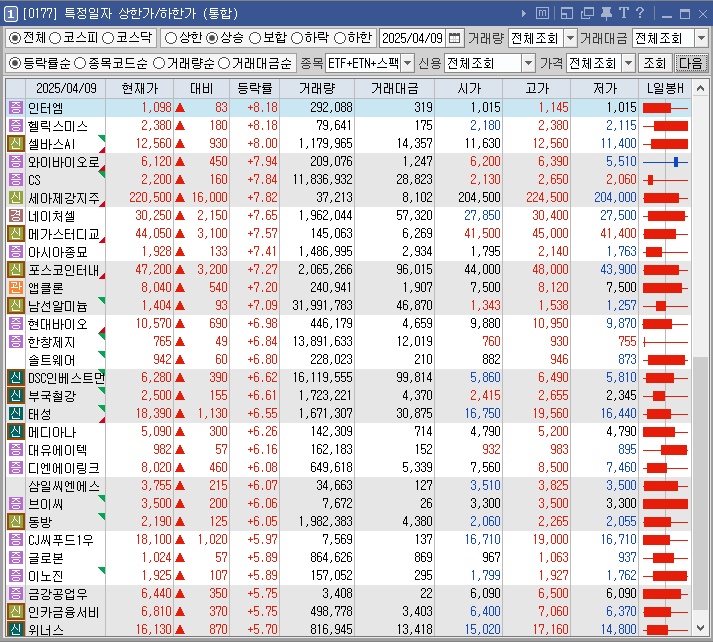Open the calendar date picker icon
The width and height of the screenshot is (713, 642).
click(x=454, y=38)
